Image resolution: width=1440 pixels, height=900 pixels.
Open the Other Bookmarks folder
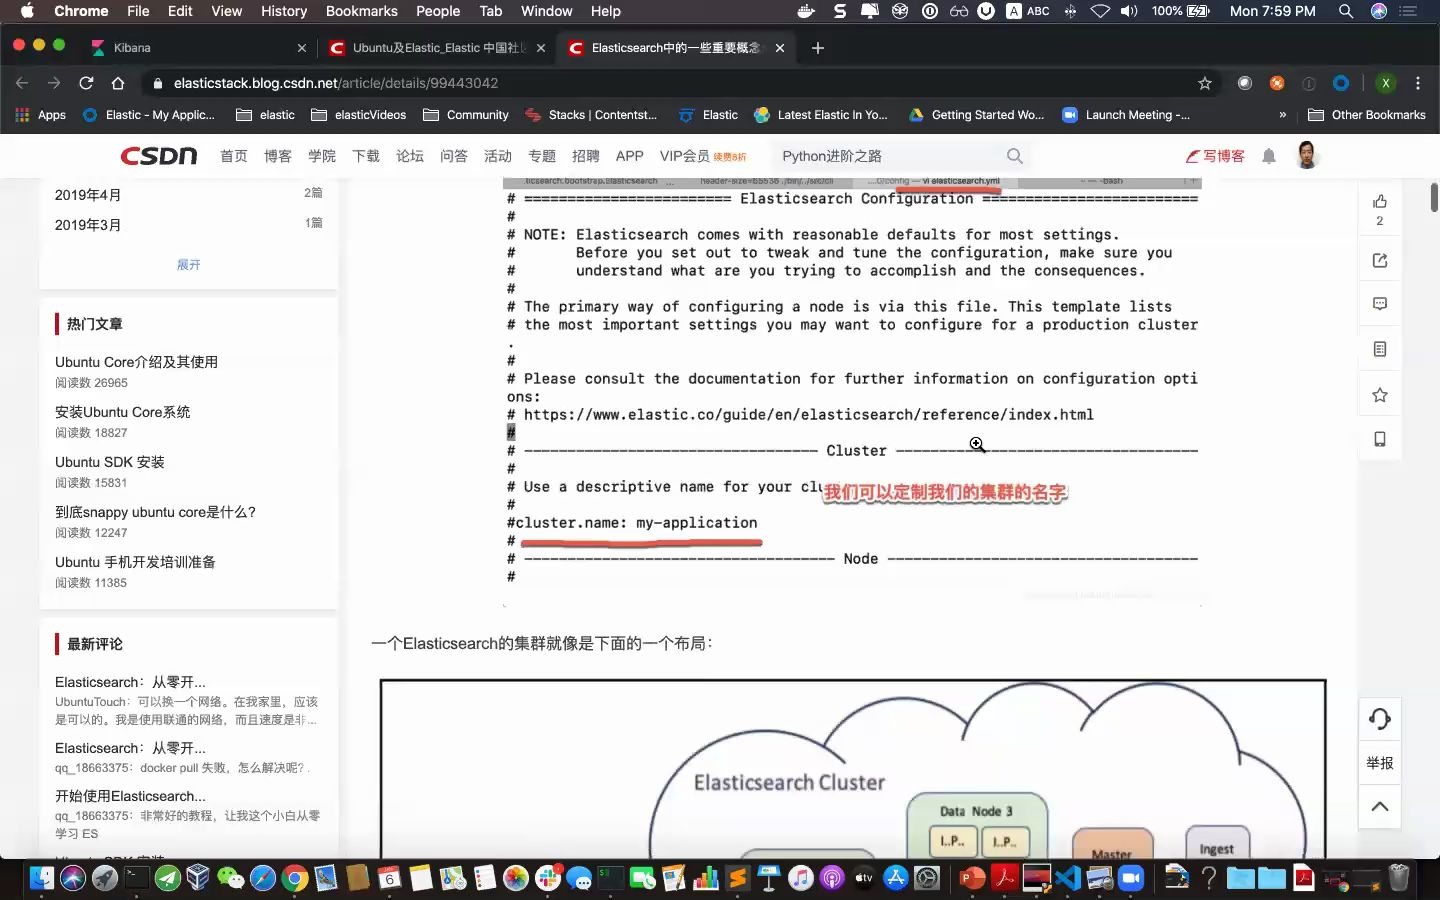coord(1367,115)
